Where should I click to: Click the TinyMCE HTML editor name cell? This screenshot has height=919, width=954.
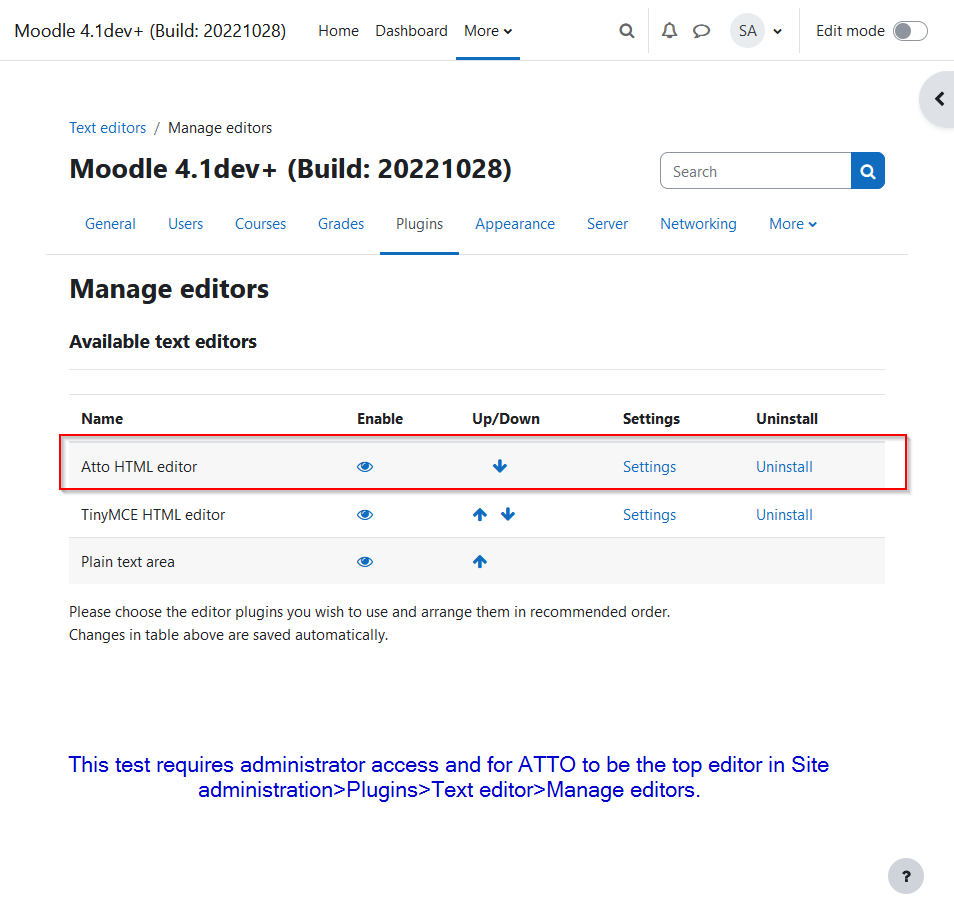(153, 515)
